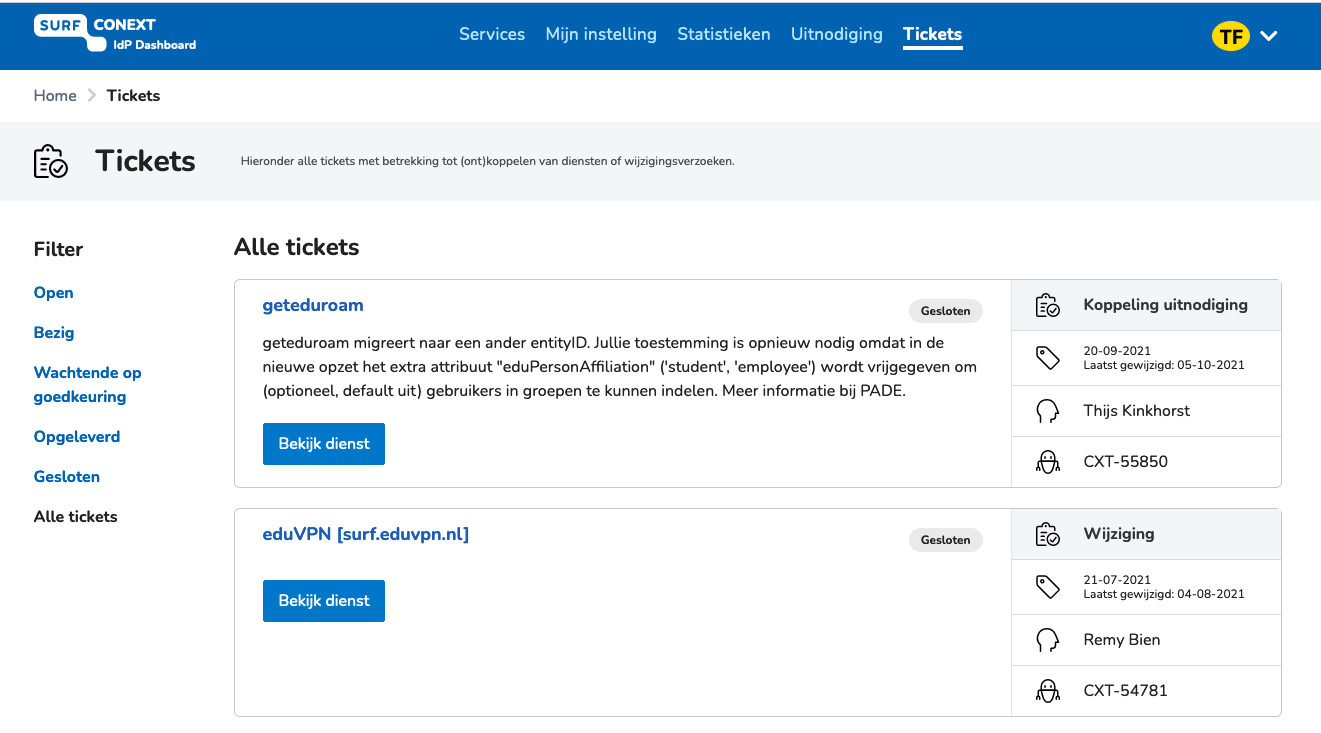Click Laatst gewijzigd: 04-08-2021
The width and height of the screenshot is (1321, 733).
1164,594
